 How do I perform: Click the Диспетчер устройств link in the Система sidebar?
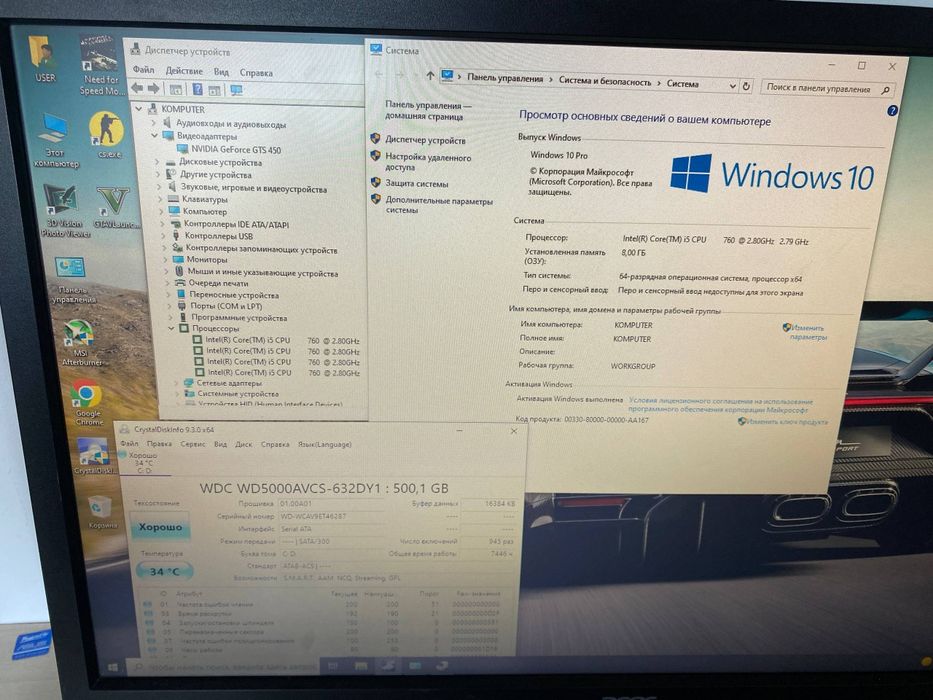425,140
